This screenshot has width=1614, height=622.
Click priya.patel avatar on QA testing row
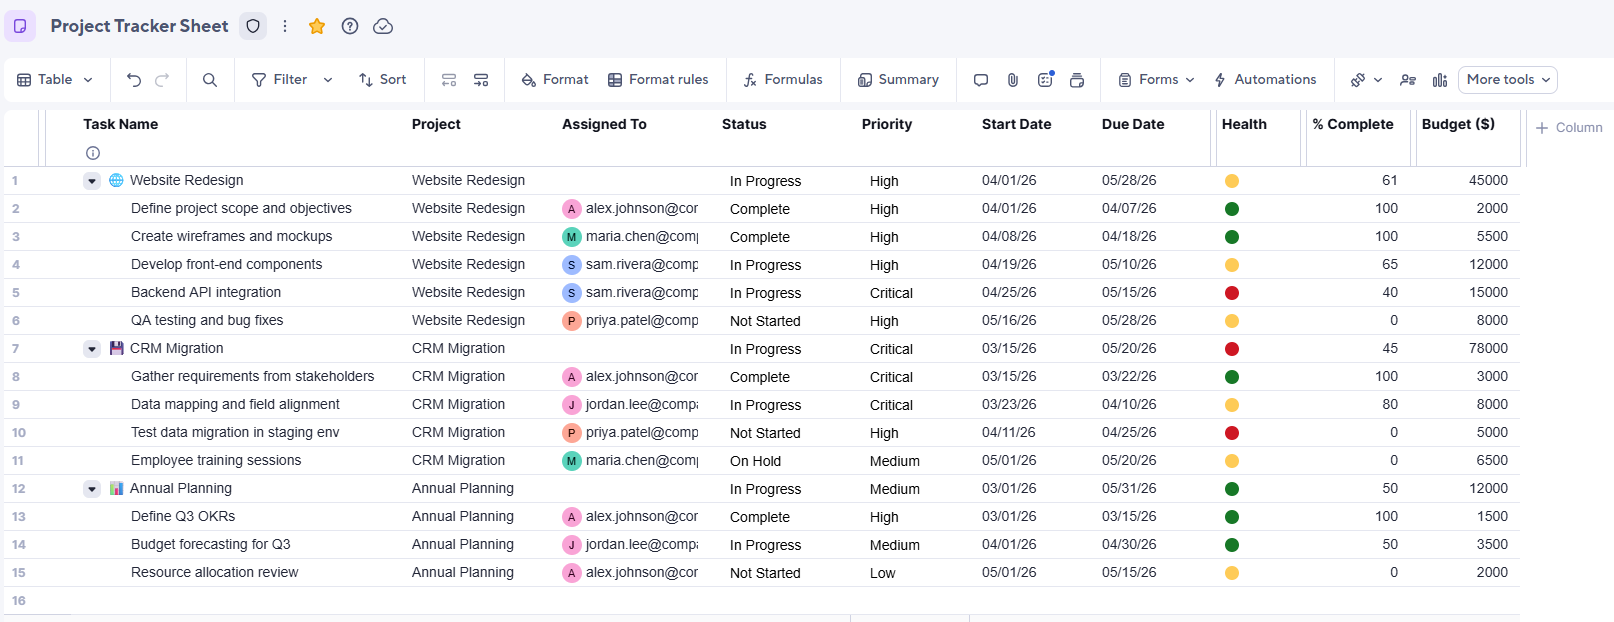(572, 321)
